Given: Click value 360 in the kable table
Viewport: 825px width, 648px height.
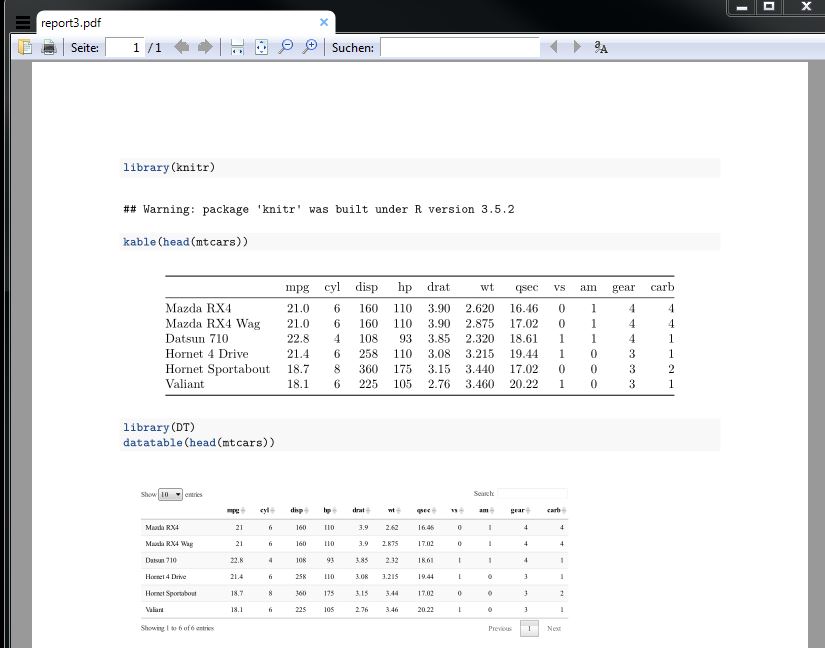Looking at the screenshot, I should [x=368, y=369].
